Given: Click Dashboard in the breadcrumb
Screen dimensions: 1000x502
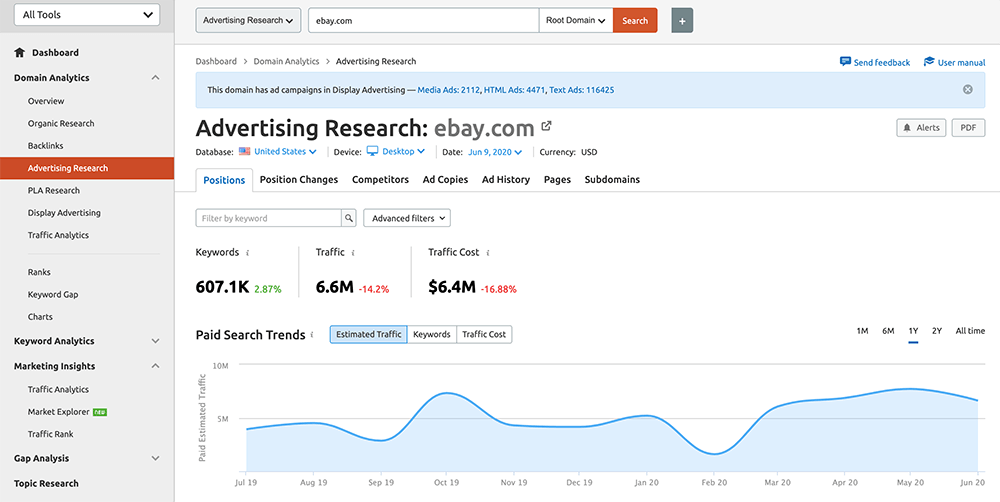Looking at the screenshot, I should pos(216,61).
